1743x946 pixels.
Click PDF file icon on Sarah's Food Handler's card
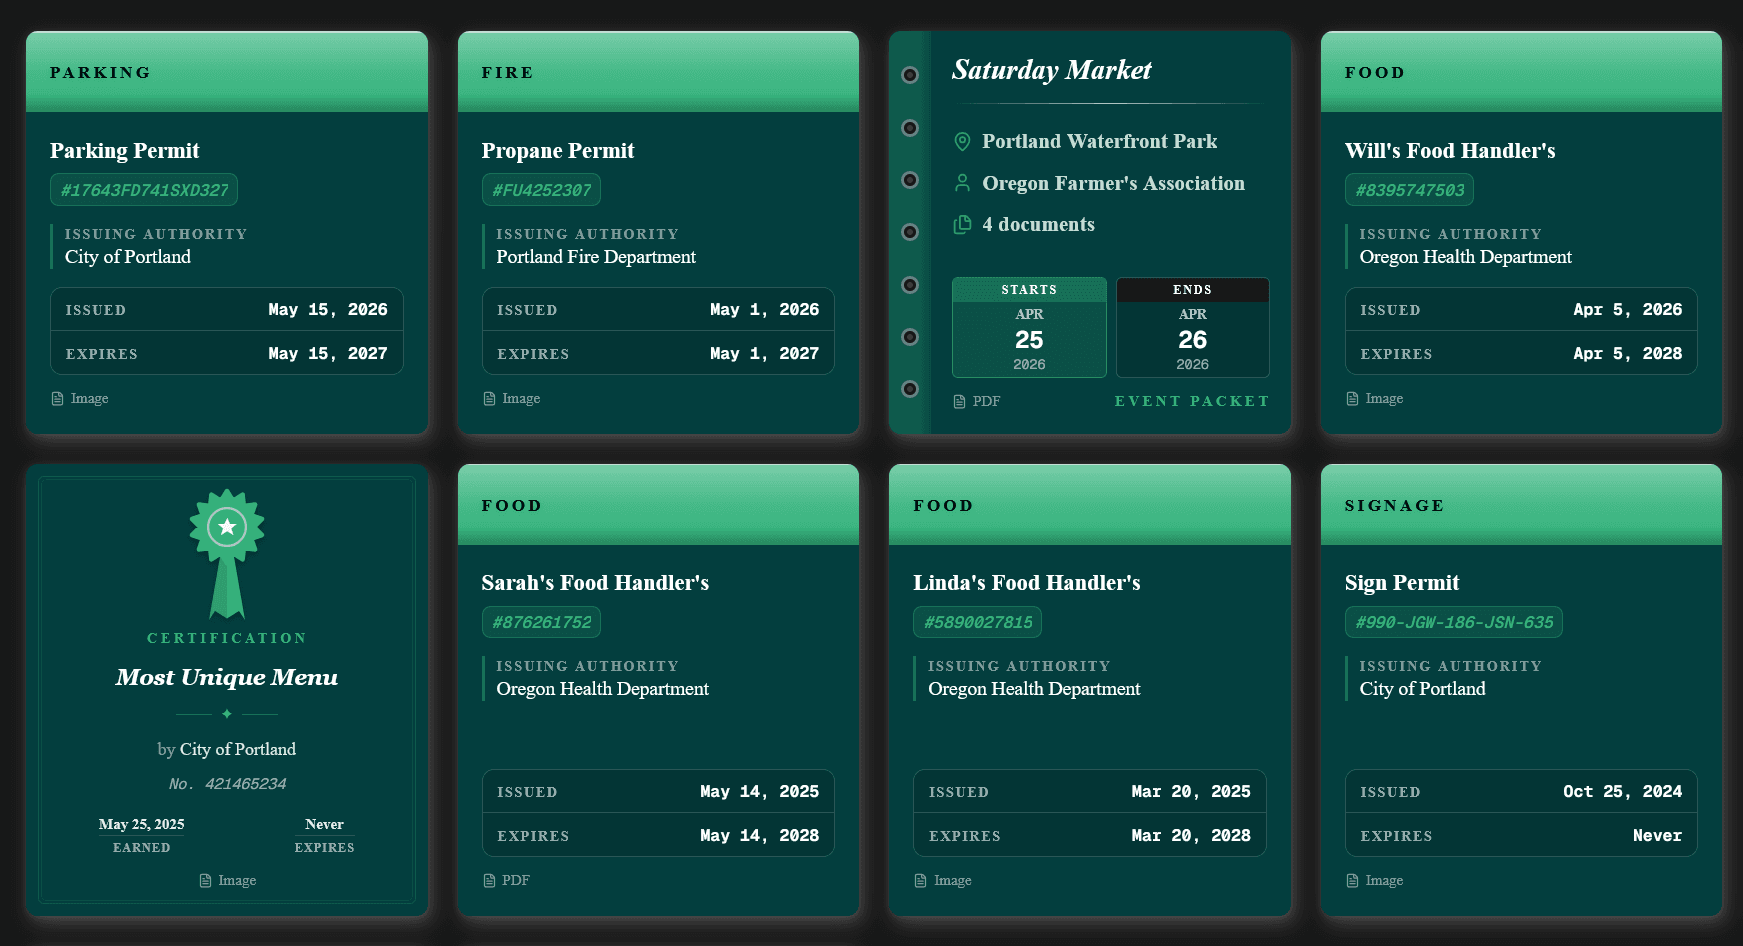tap(489, 880)
